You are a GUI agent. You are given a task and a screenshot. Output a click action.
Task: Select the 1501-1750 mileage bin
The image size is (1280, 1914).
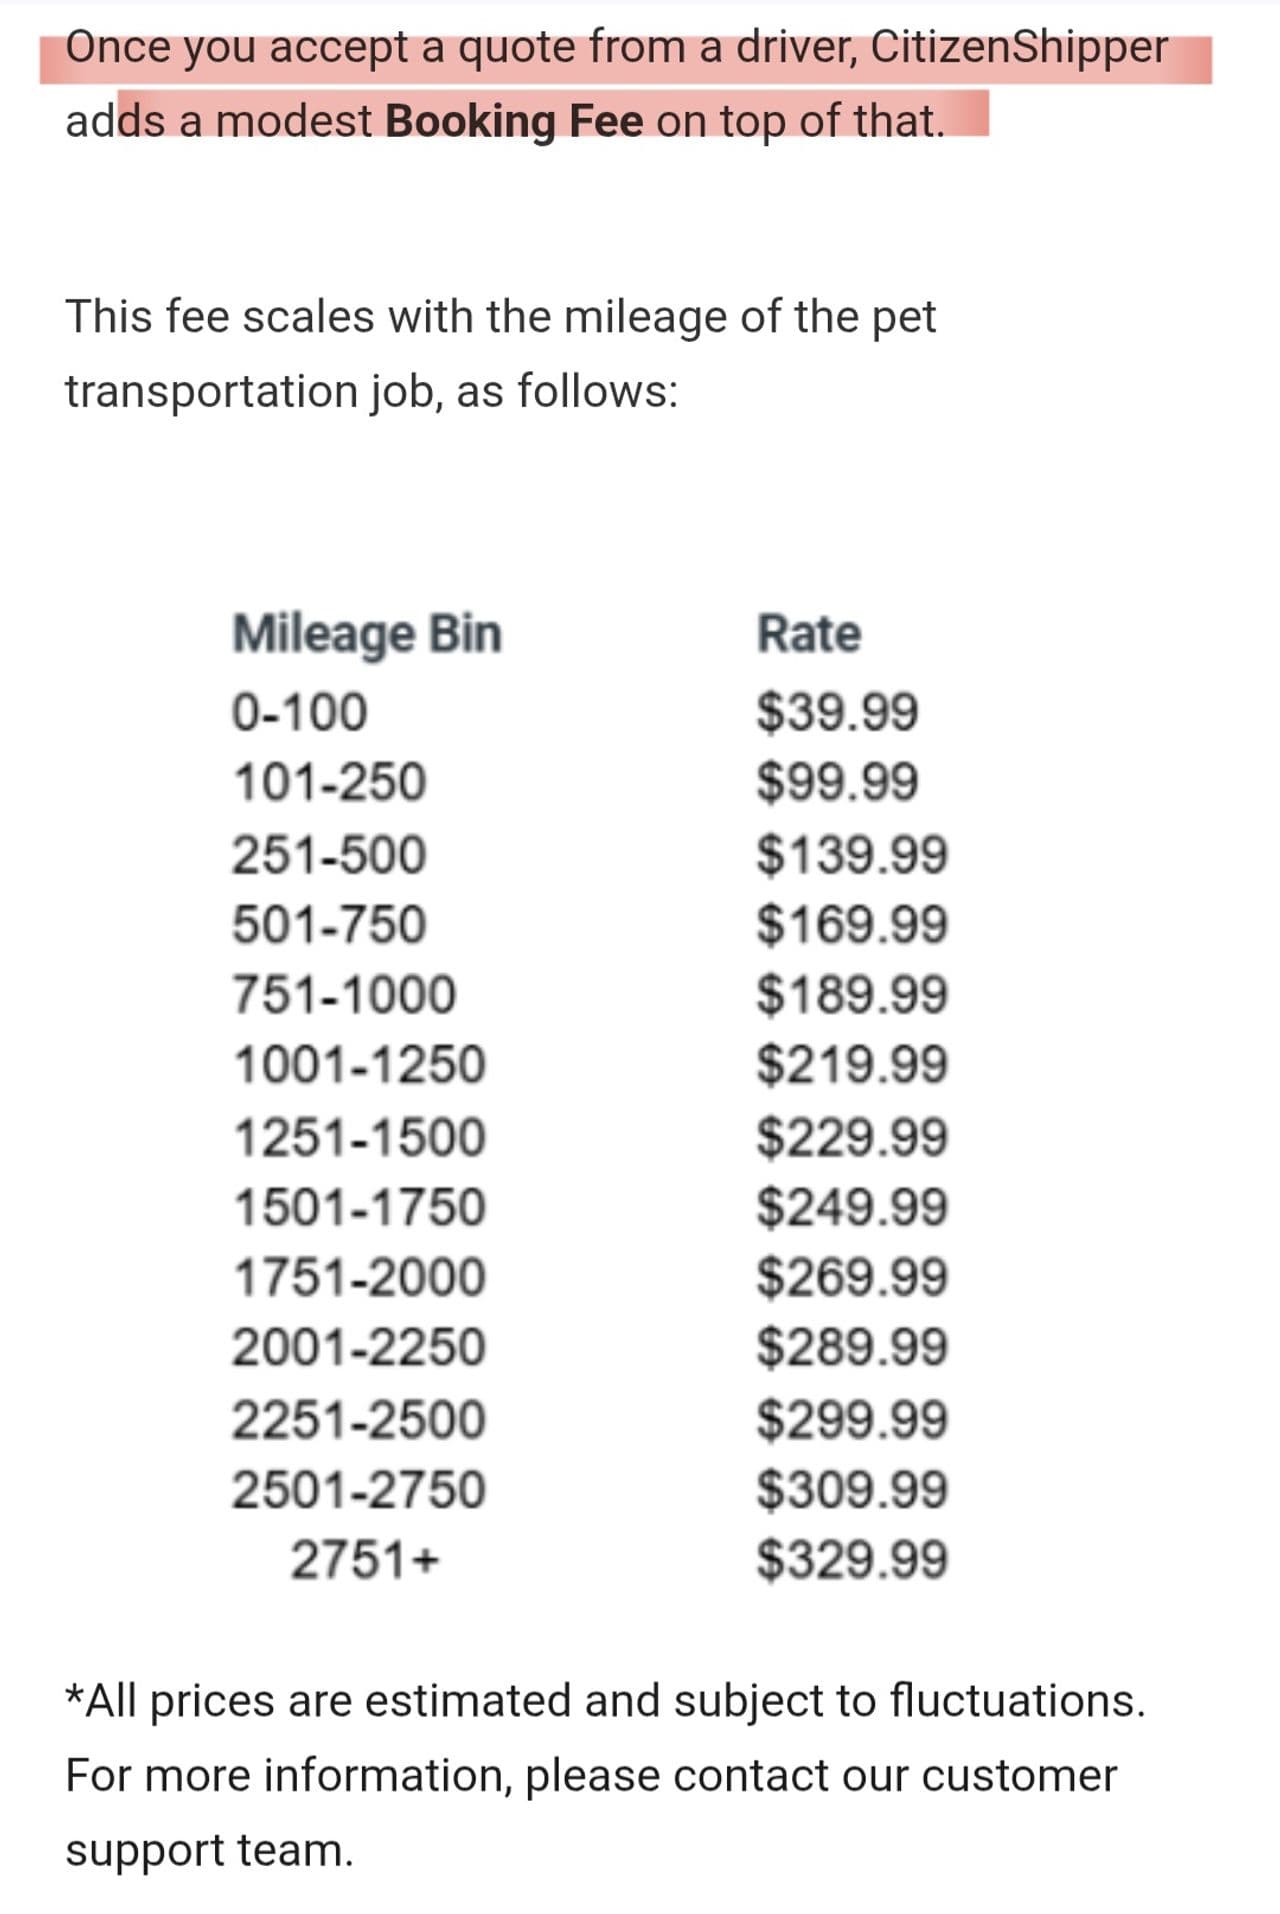tap(359, 1207)
